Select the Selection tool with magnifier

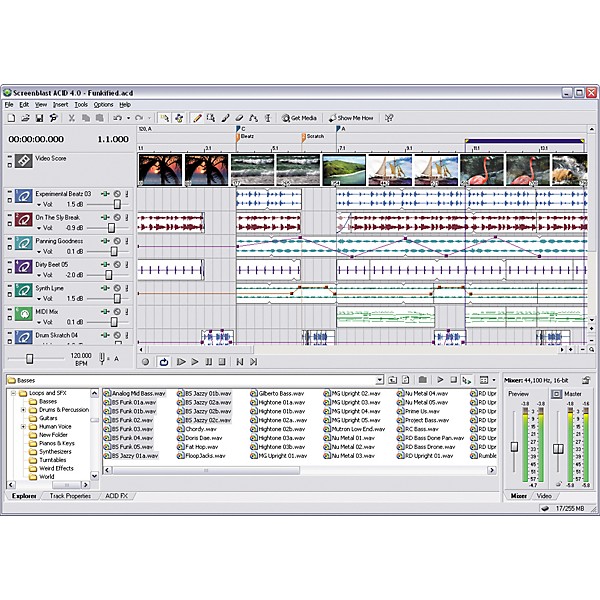(210, 118)
